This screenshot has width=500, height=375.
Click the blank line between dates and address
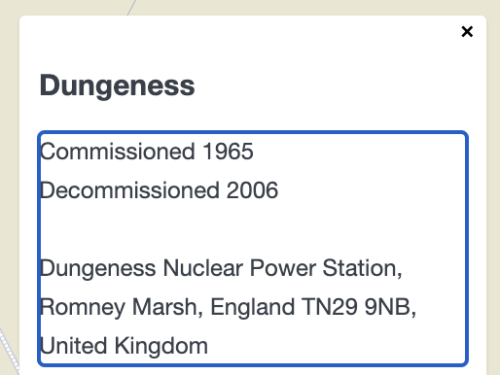[x=253, y=229]
